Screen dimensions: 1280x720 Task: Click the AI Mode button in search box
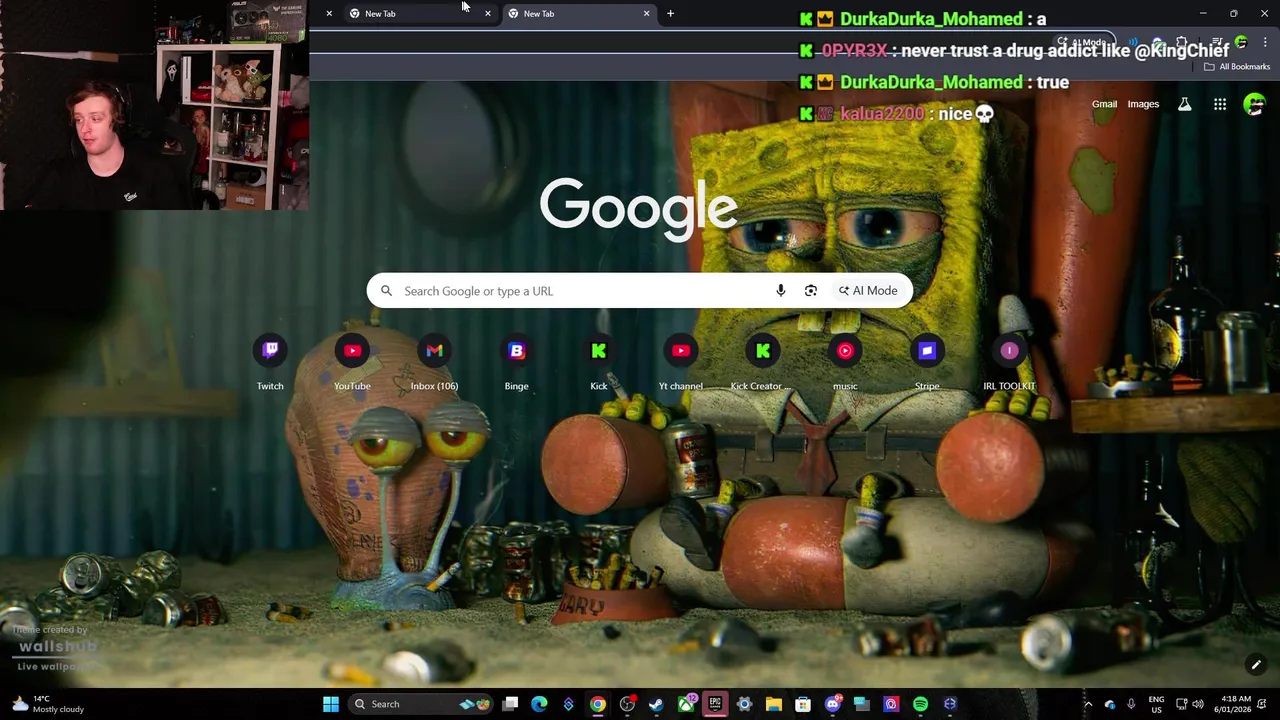(868, 291)
